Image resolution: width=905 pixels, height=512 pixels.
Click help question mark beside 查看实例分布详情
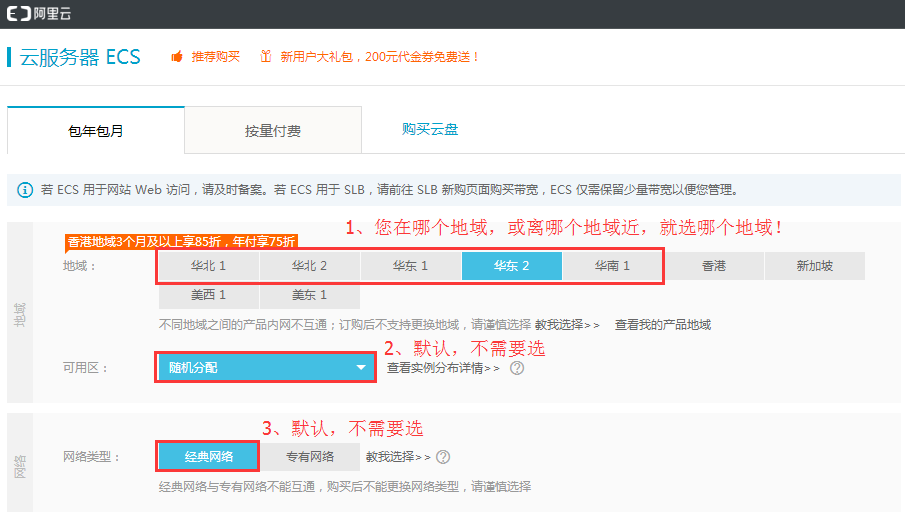tap(517, 368)
